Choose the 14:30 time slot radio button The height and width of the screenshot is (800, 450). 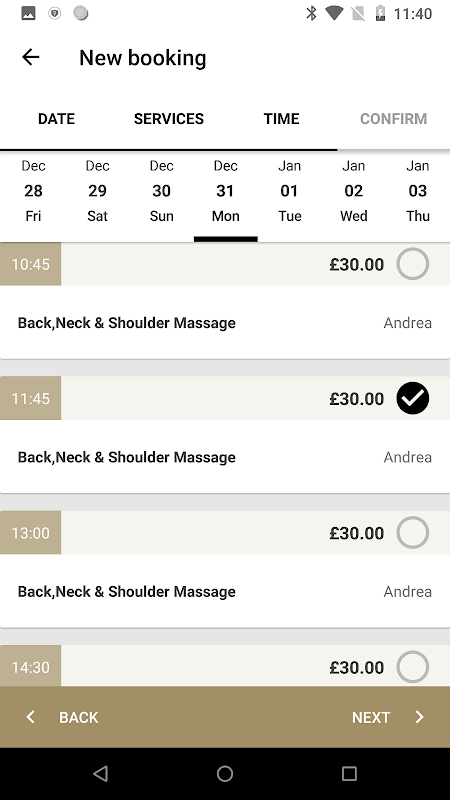(412, 666)
